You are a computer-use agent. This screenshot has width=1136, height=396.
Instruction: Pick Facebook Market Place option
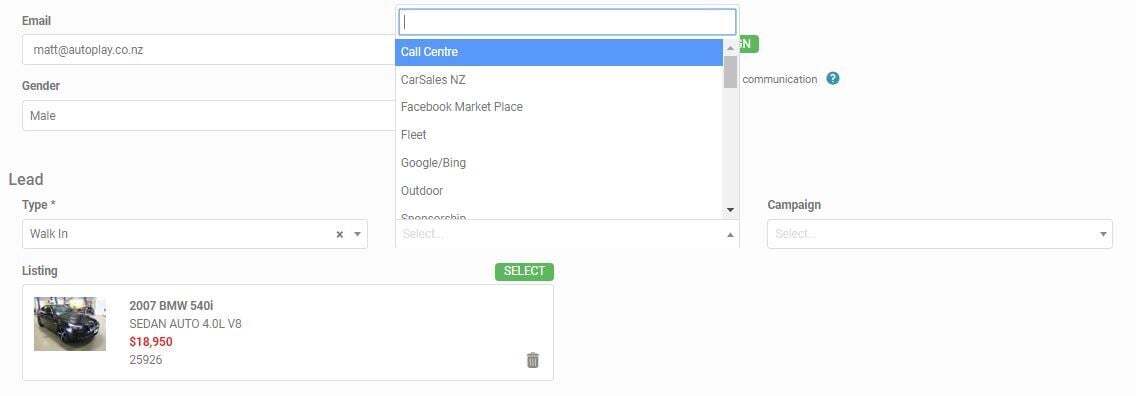pos(559,107)
